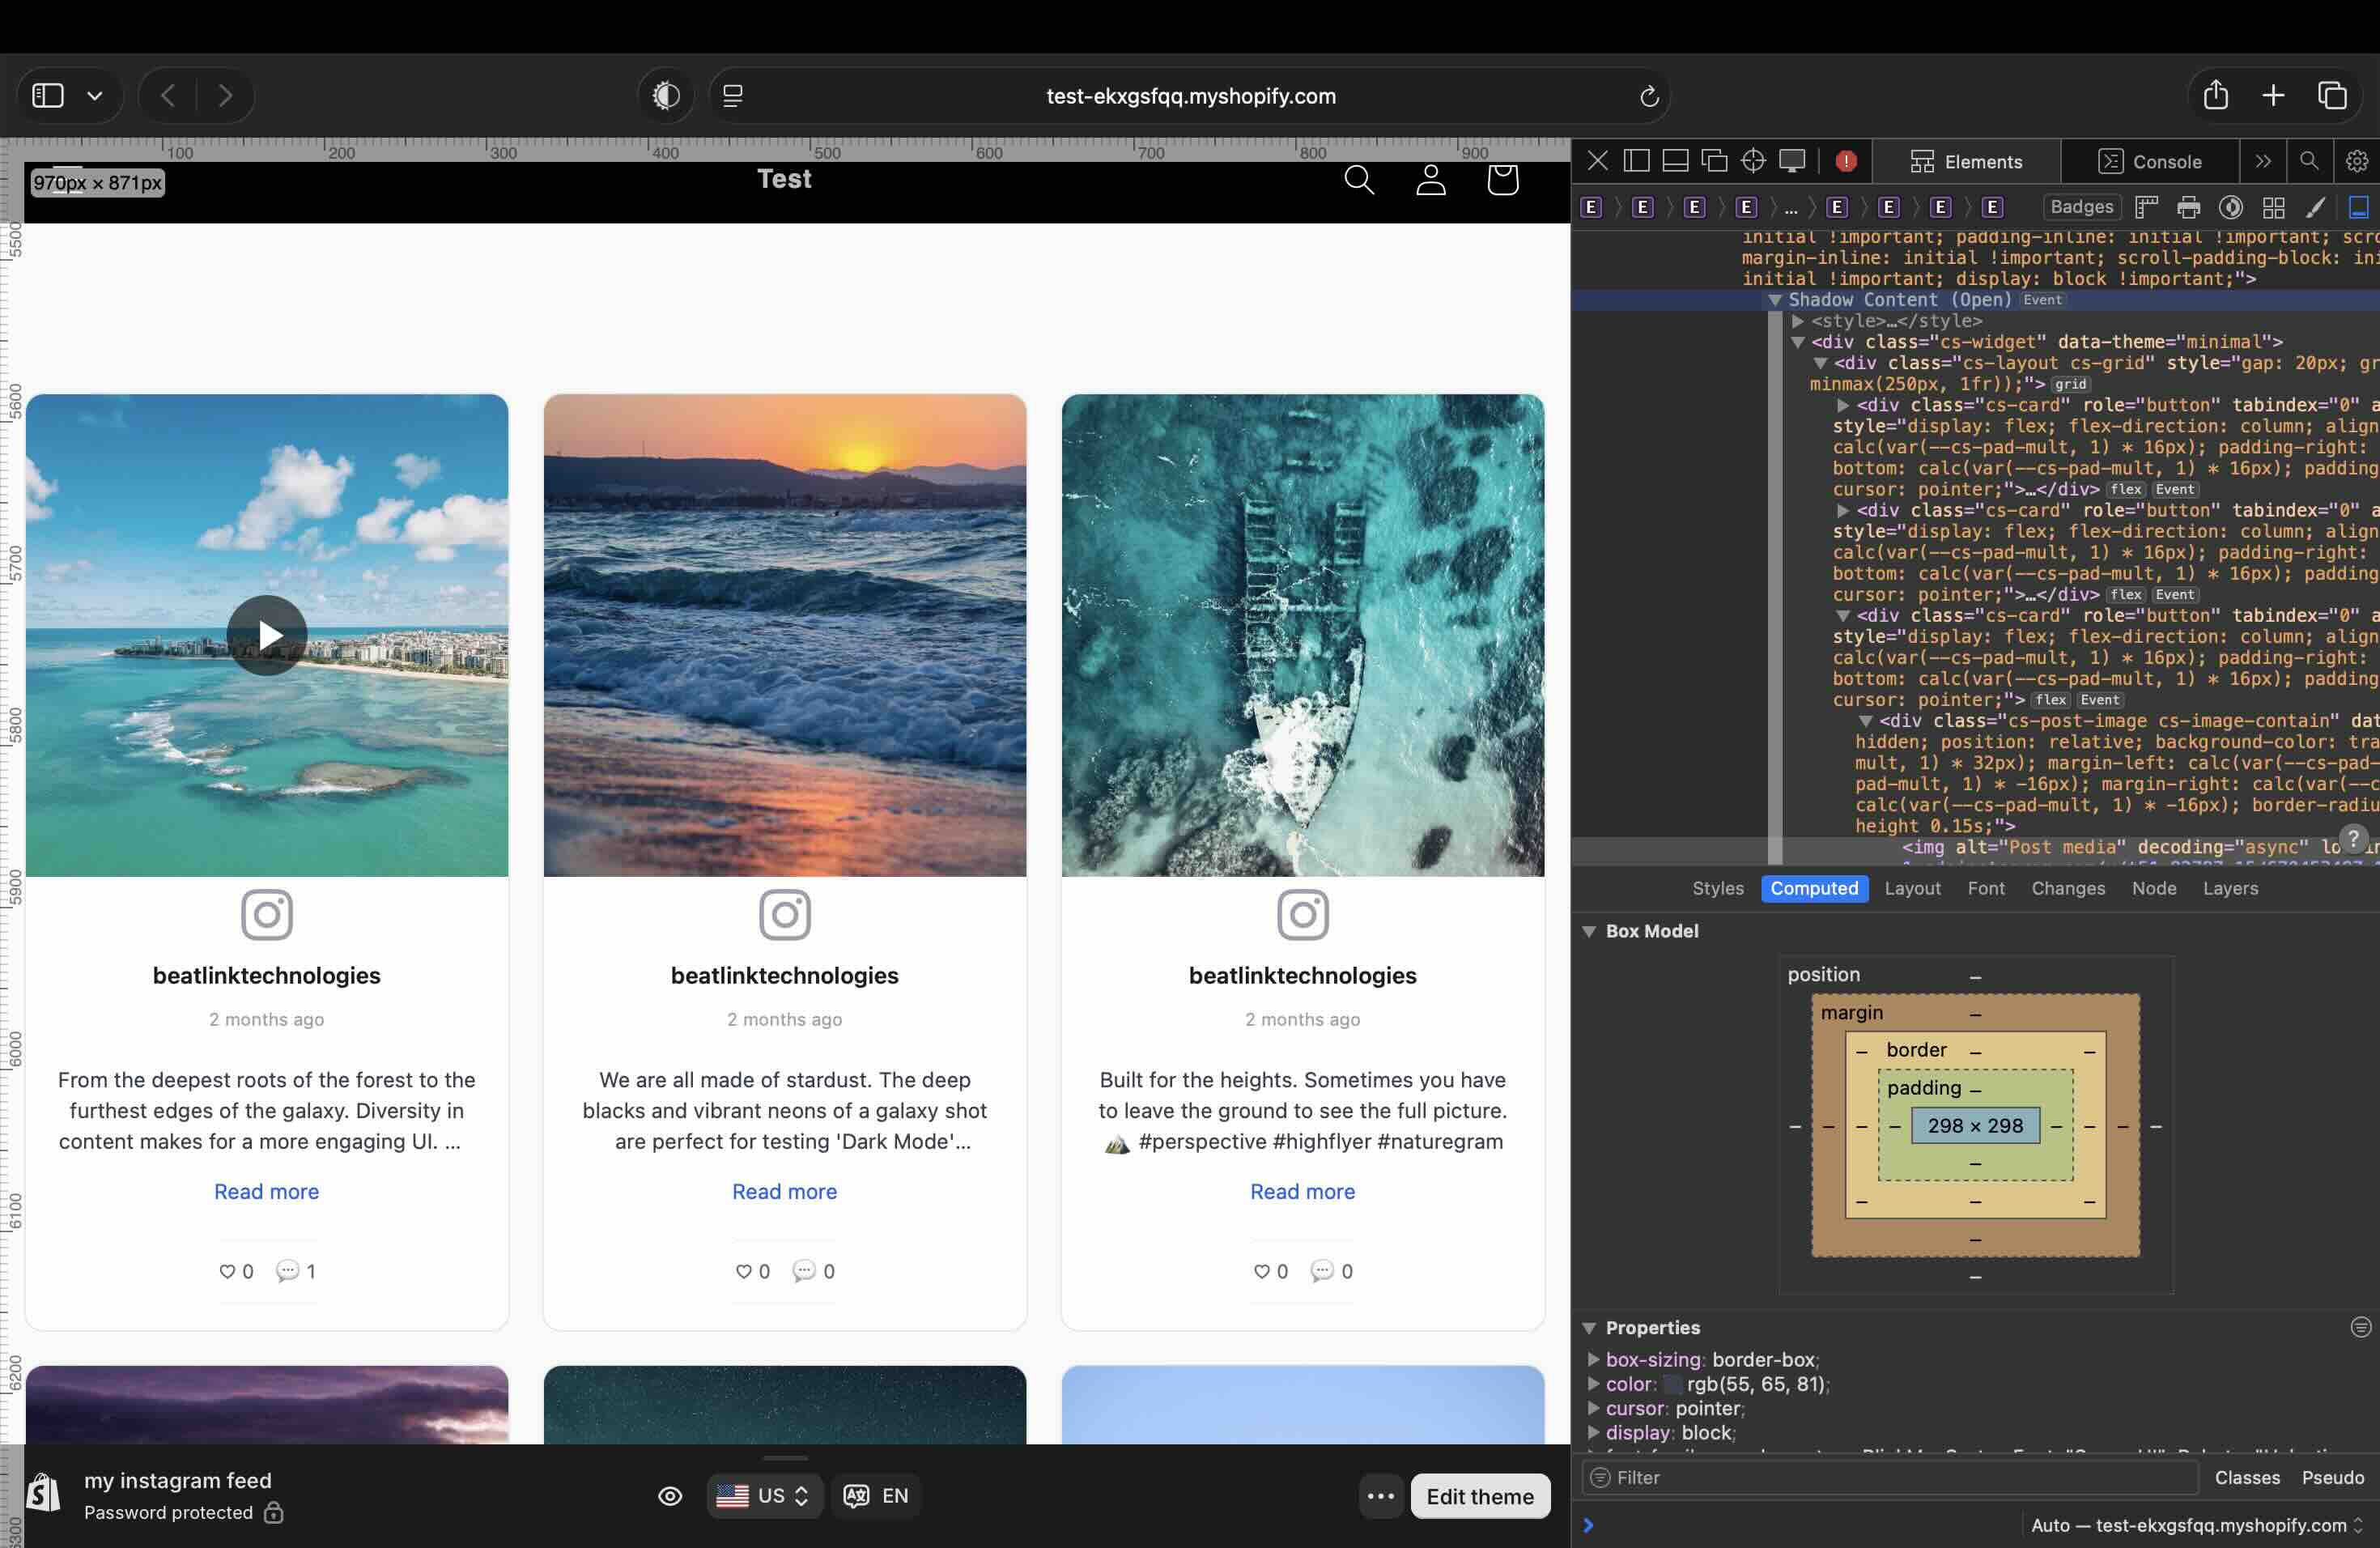Screen dimensions: 2380x1548
Task: Detach the inspector into a separate window
Action: point(1714,161)
